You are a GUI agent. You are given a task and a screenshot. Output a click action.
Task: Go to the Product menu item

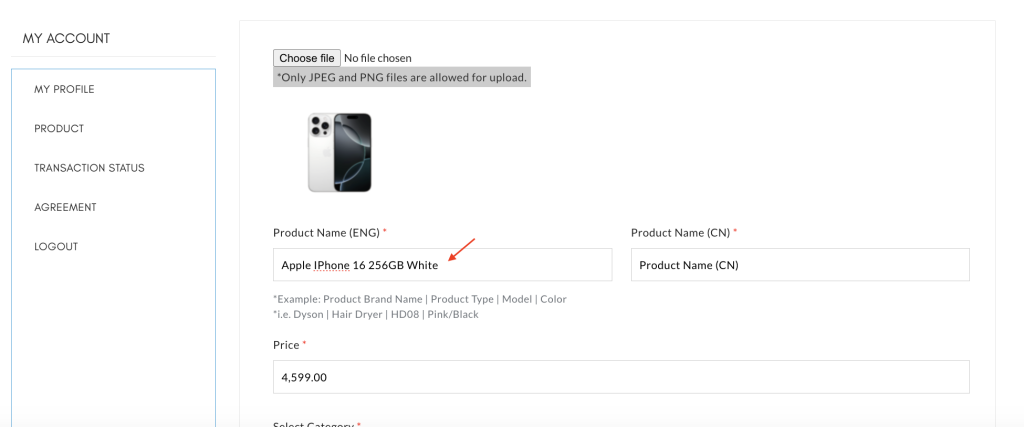59,129
